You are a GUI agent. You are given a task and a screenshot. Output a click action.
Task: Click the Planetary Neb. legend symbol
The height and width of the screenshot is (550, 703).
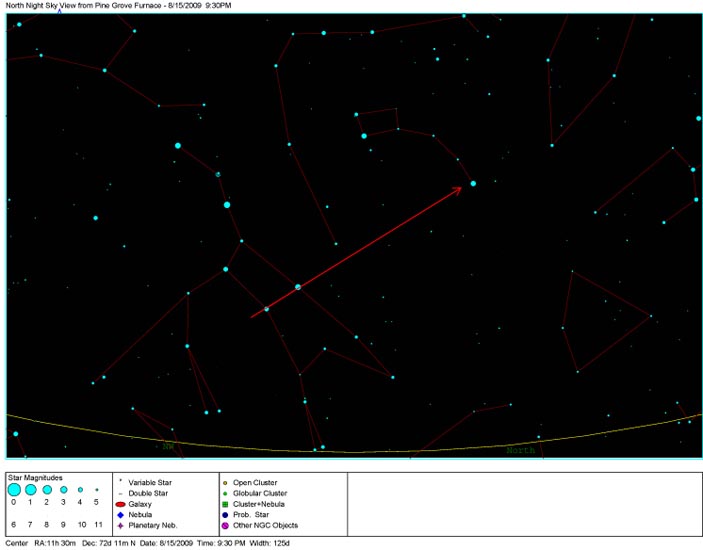(x=120, y=525)
